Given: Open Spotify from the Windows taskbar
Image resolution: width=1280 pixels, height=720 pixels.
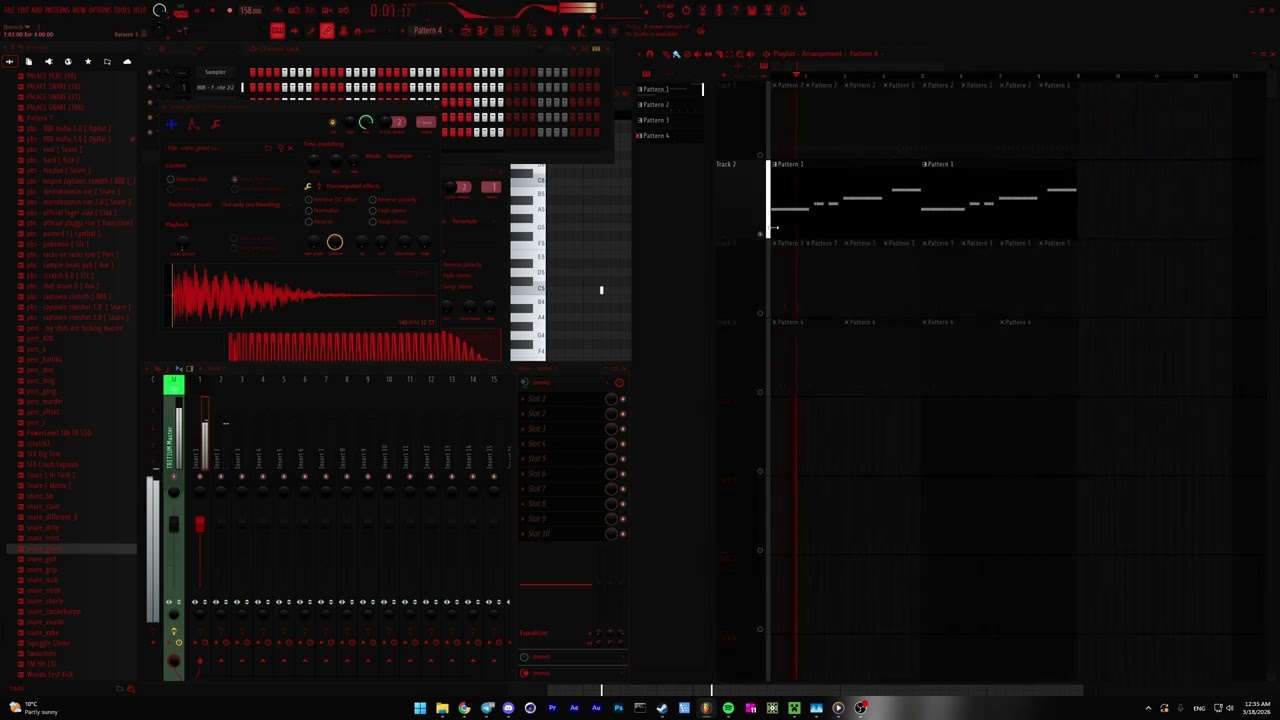Looking at the screenshot, I should pyautogui.click(x=728, y=708).
